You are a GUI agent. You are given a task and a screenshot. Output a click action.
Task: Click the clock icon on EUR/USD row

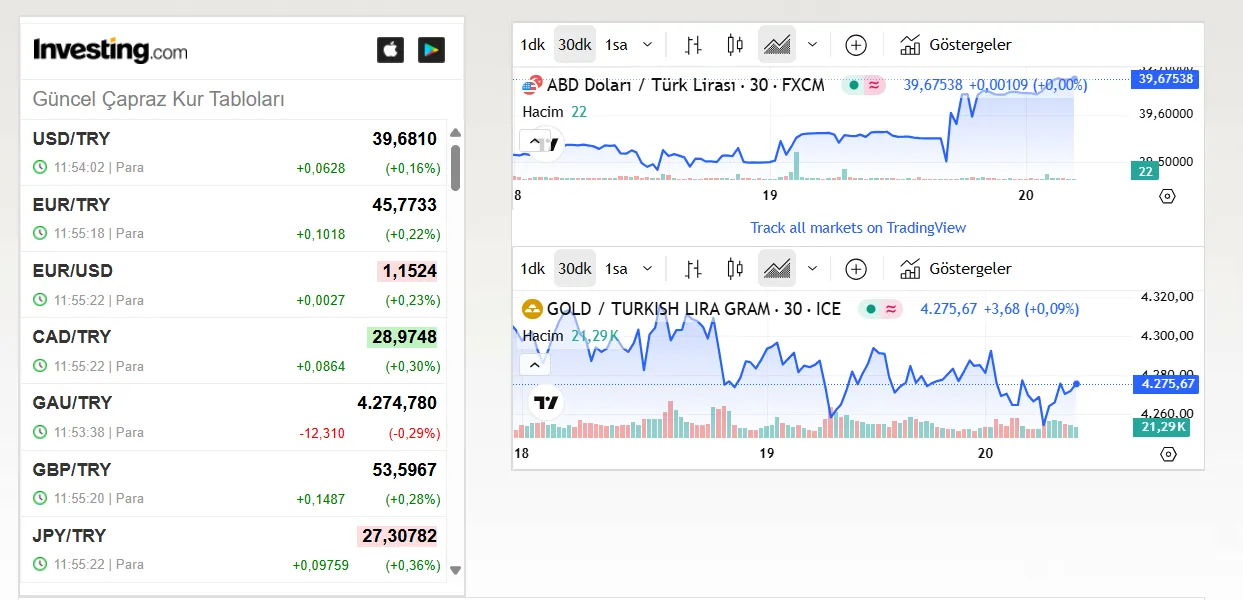click(40, 299)
